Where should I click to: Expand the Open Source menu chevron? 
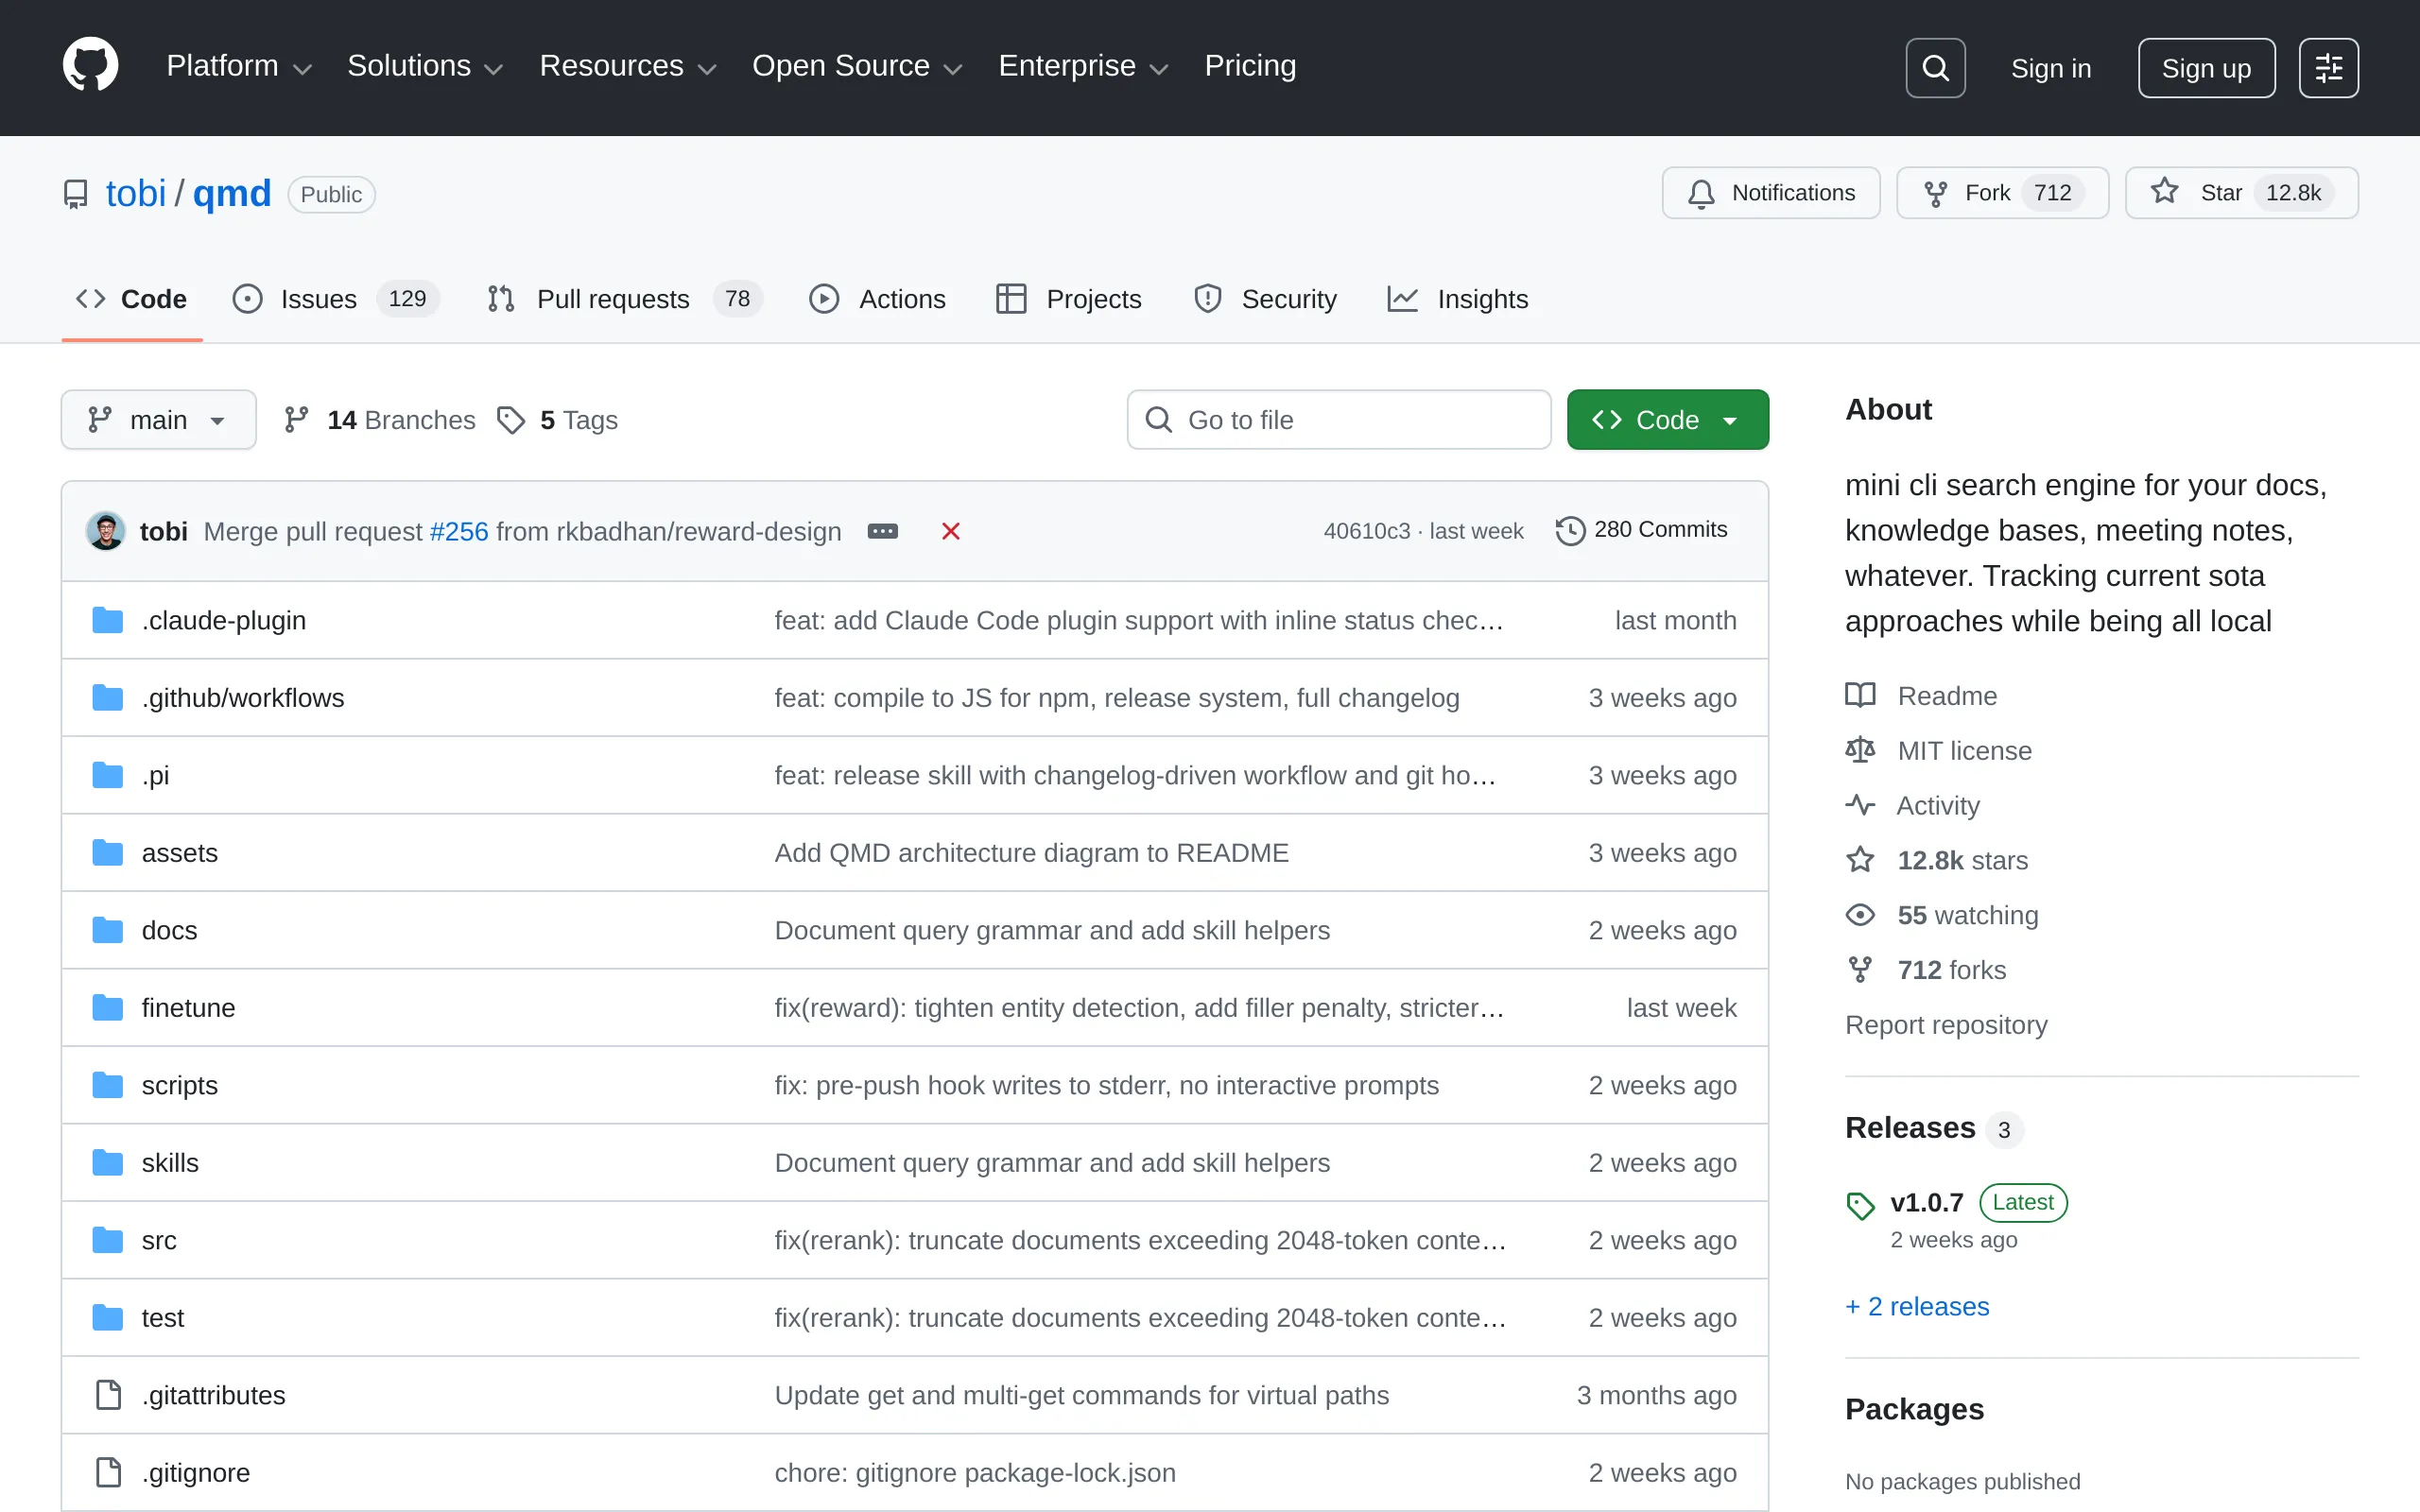click(953, 68)
